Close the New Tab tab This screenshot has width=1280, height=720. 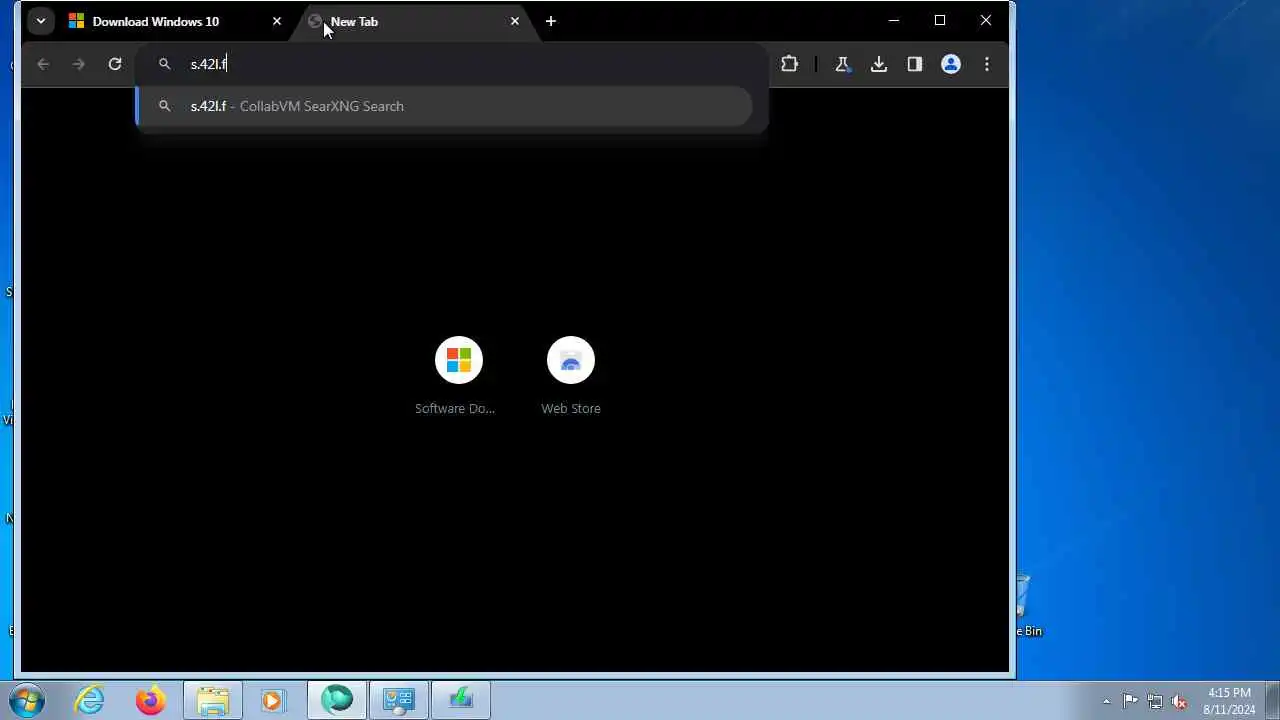pos(515,21)
